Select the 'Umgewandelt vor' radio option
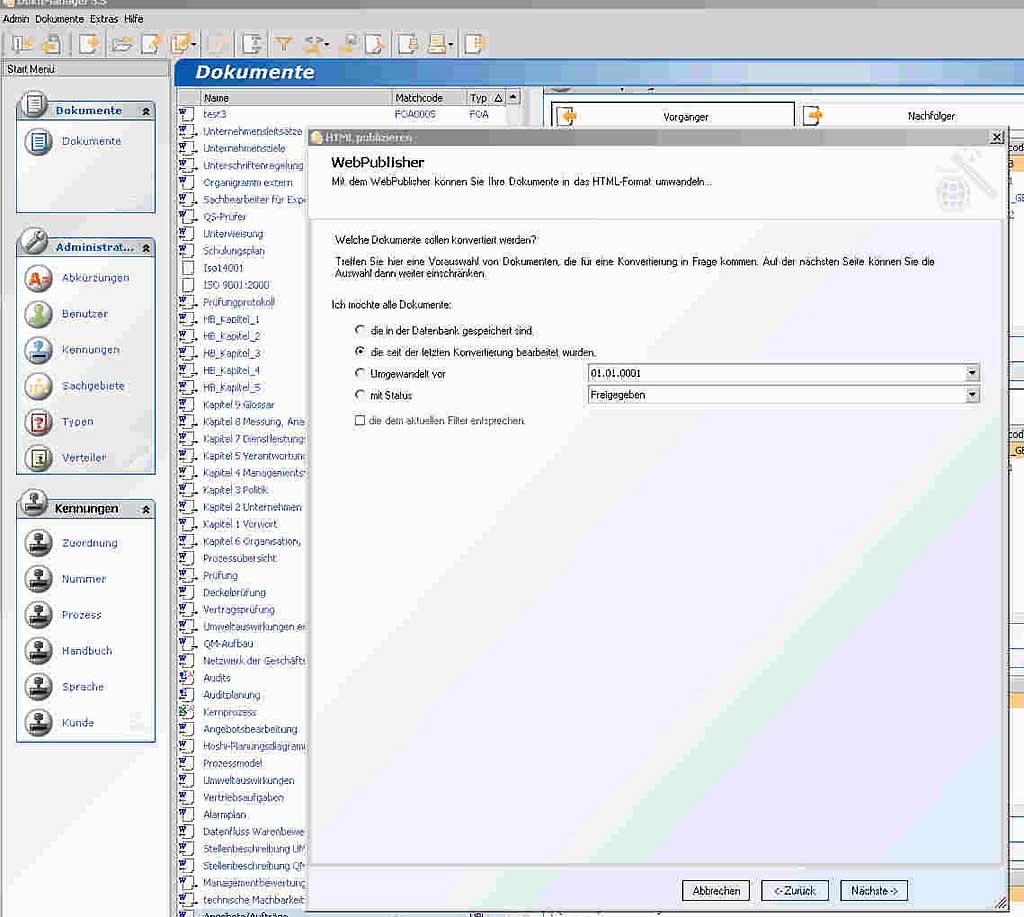This screenshot has width=1024, height=917. pos(360,373)
